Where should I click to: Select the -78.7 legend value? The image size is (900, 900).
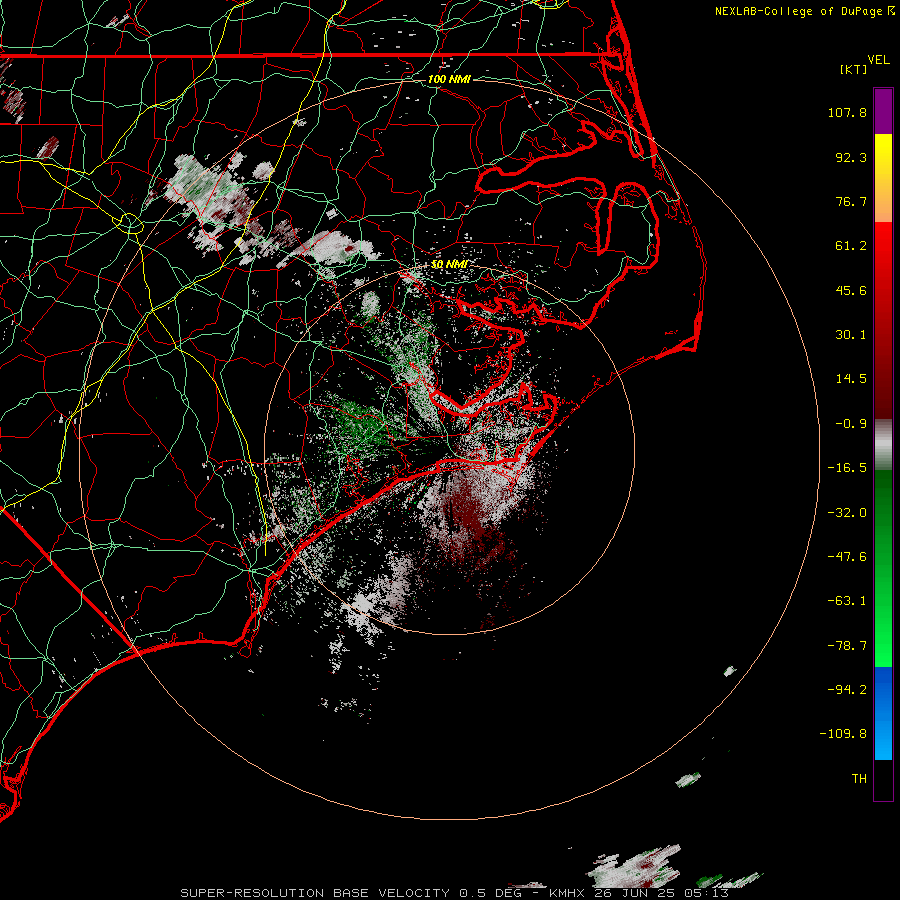pyautogui.click(x=847, y=646)
